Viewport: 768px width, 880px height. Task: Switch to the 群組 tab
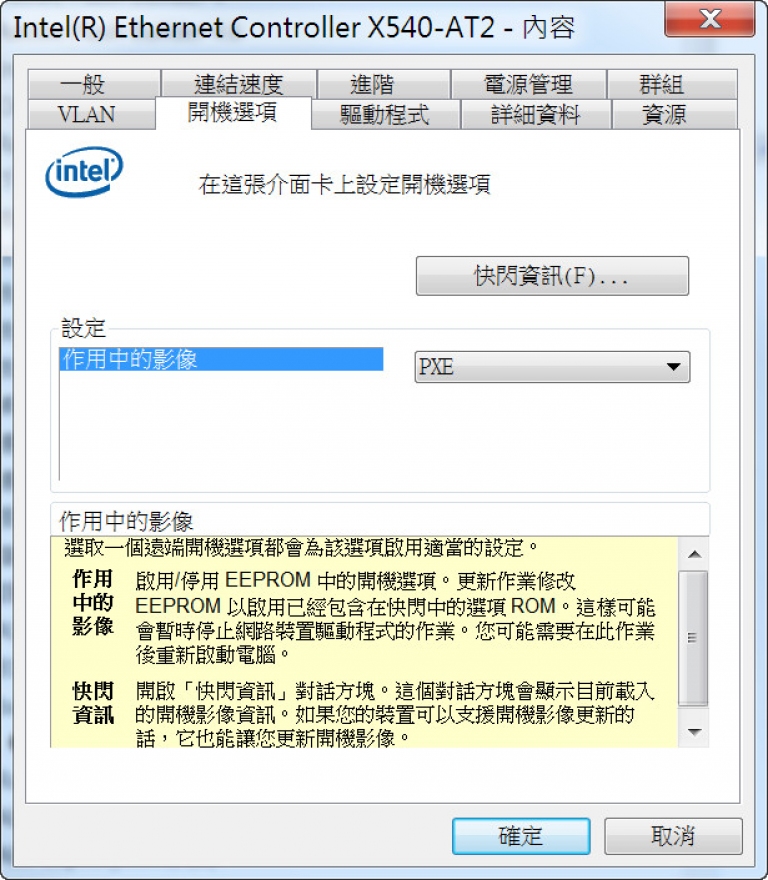coord(672,84)
